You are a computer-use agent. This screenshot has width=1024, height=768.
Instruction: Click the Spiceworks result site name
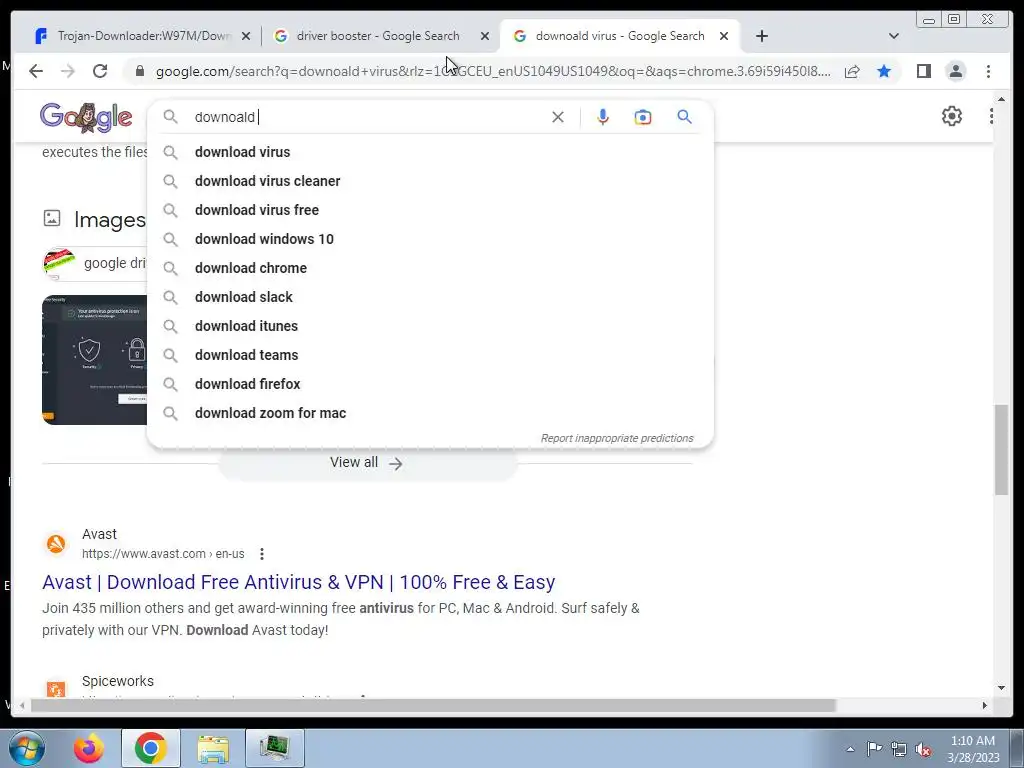pos(118,680)
